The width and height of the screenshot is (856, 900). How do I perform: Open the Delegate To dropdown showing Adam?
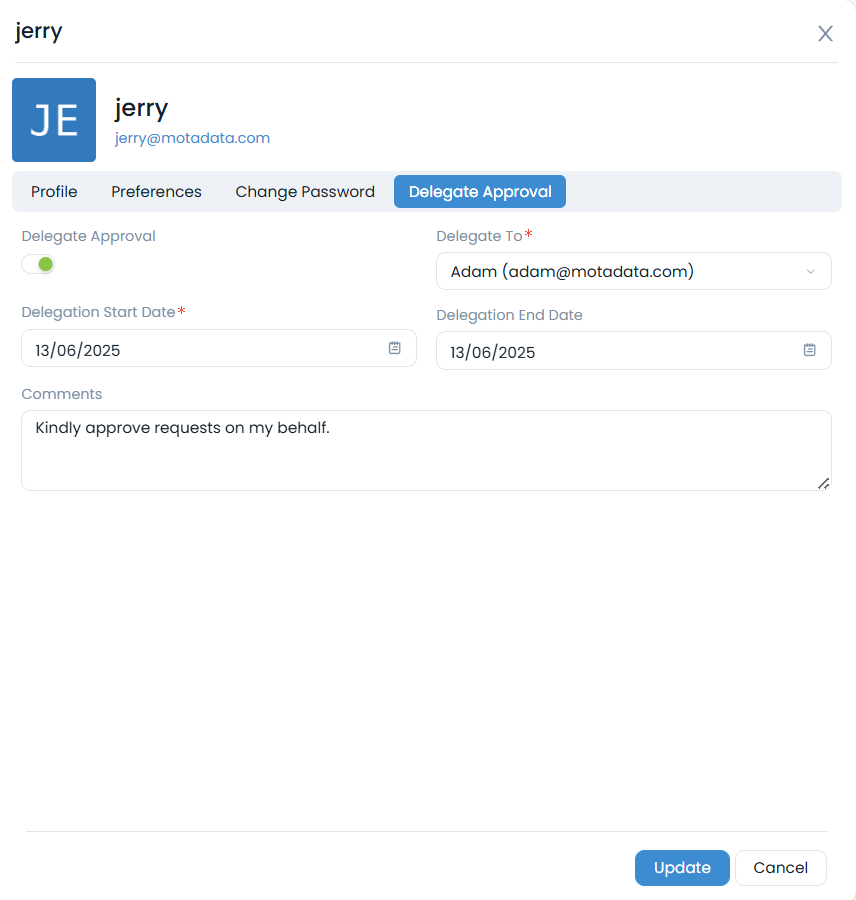[x=620, y=272]
